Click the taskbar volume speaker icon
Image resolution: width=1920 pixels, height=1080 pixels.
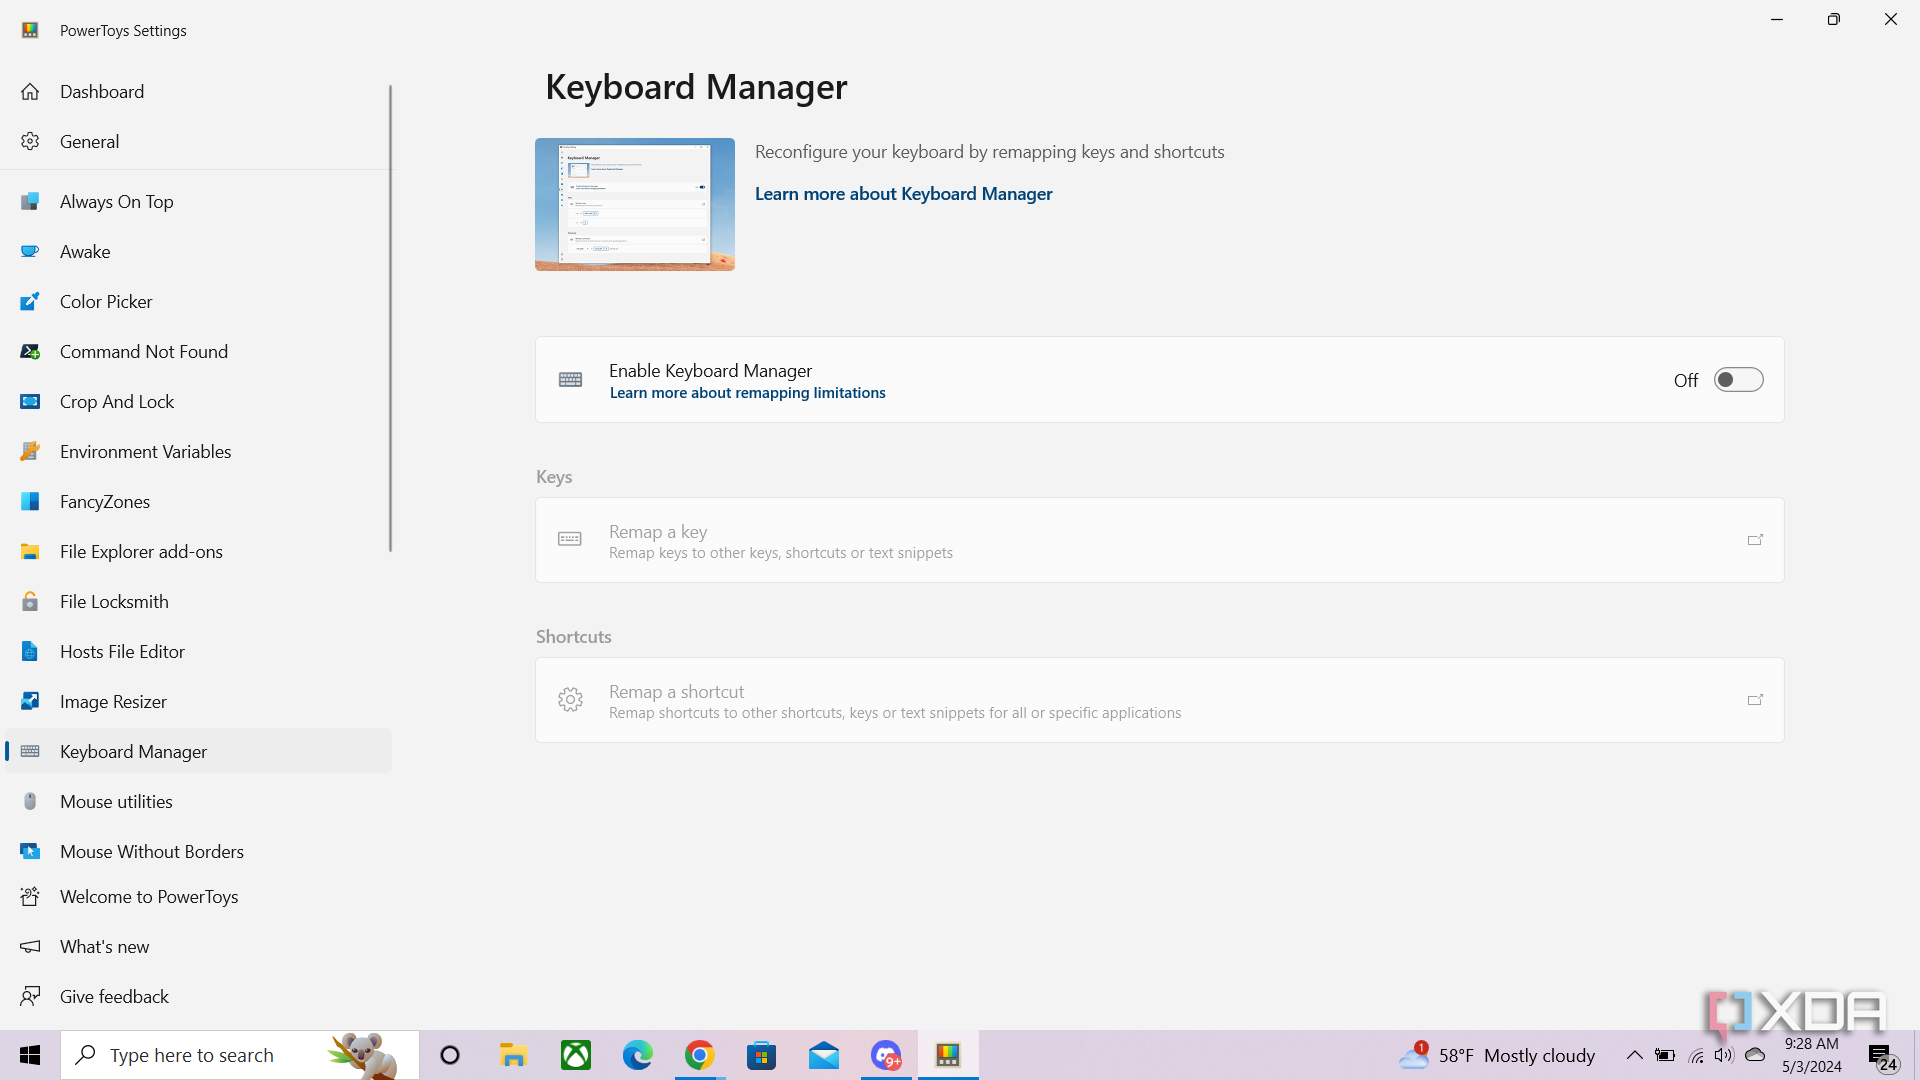(1723, 1055)
